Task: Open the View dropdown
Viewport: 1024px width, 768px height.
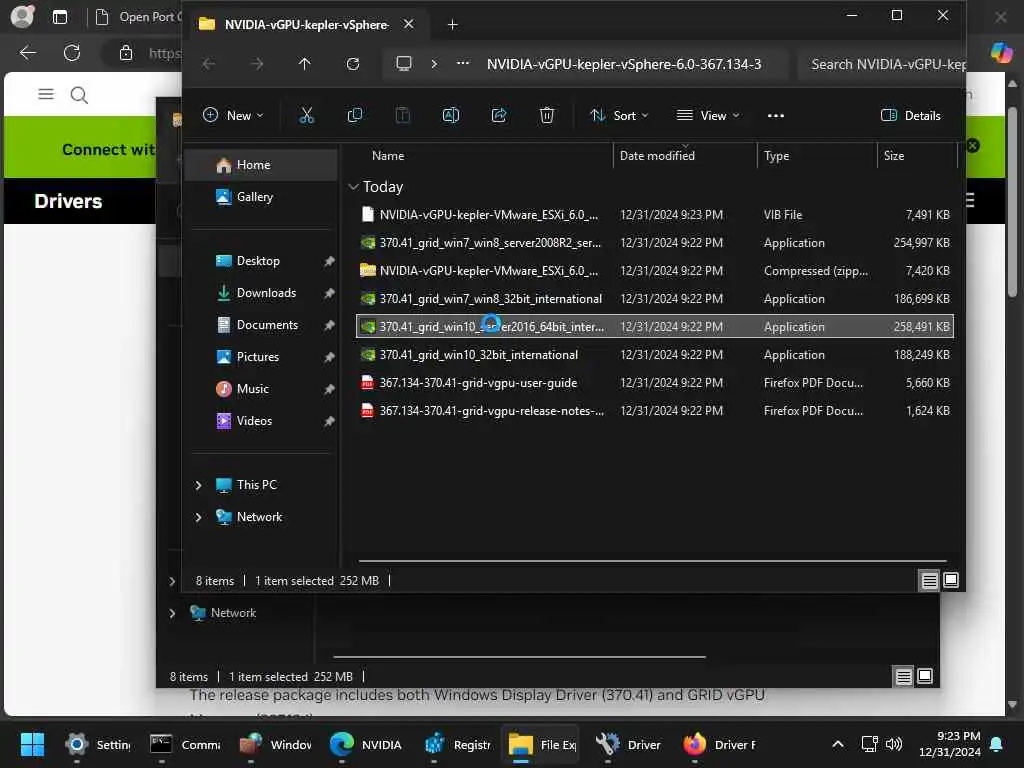Action: pyautogui.click(x=708, y=116)
